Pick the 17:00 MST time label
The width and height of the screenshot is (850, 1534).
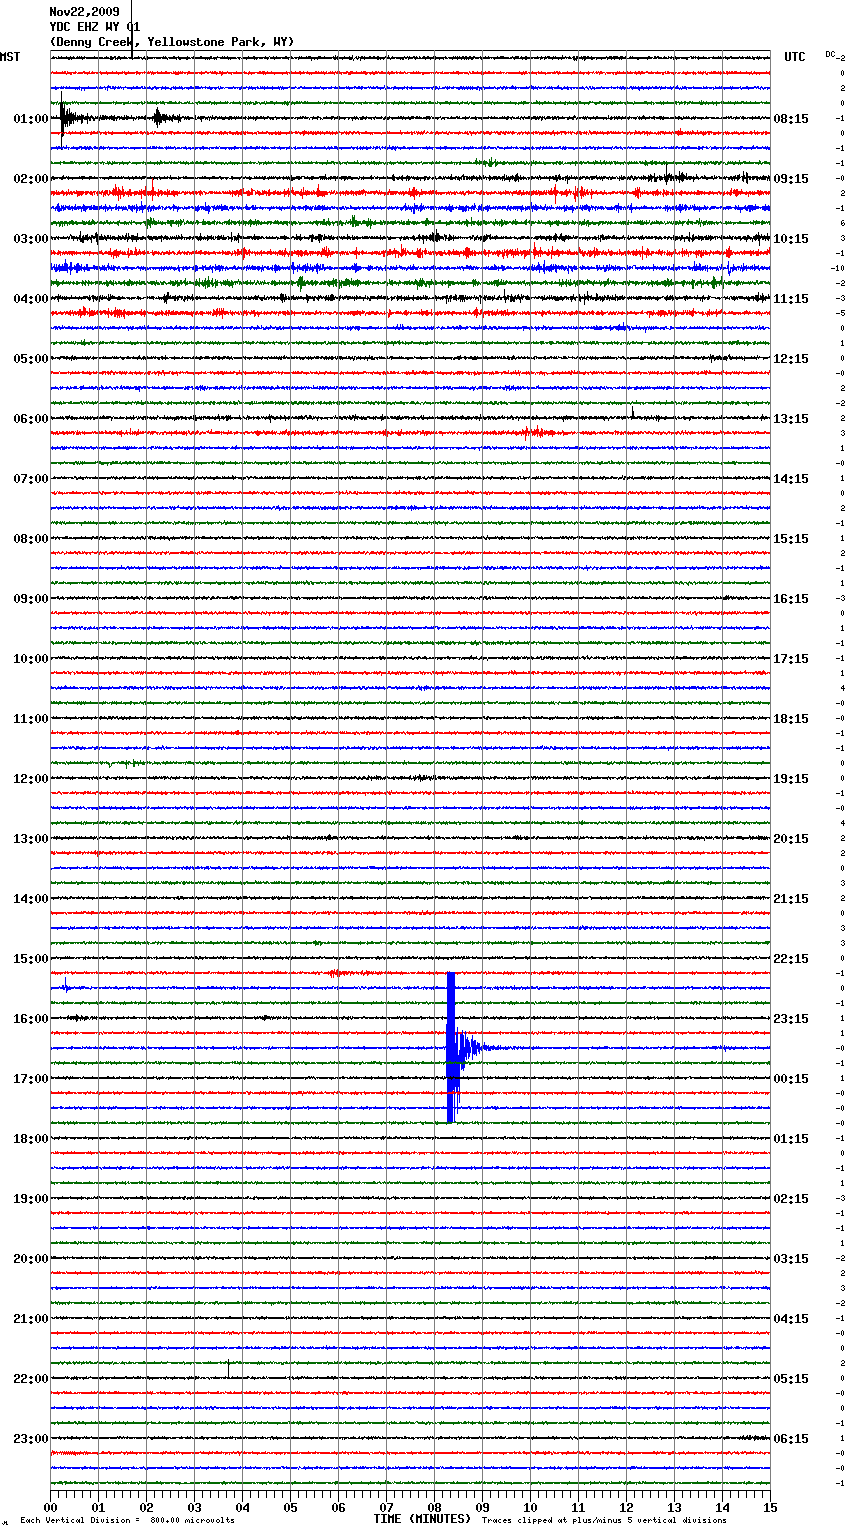coord(30,1079)
